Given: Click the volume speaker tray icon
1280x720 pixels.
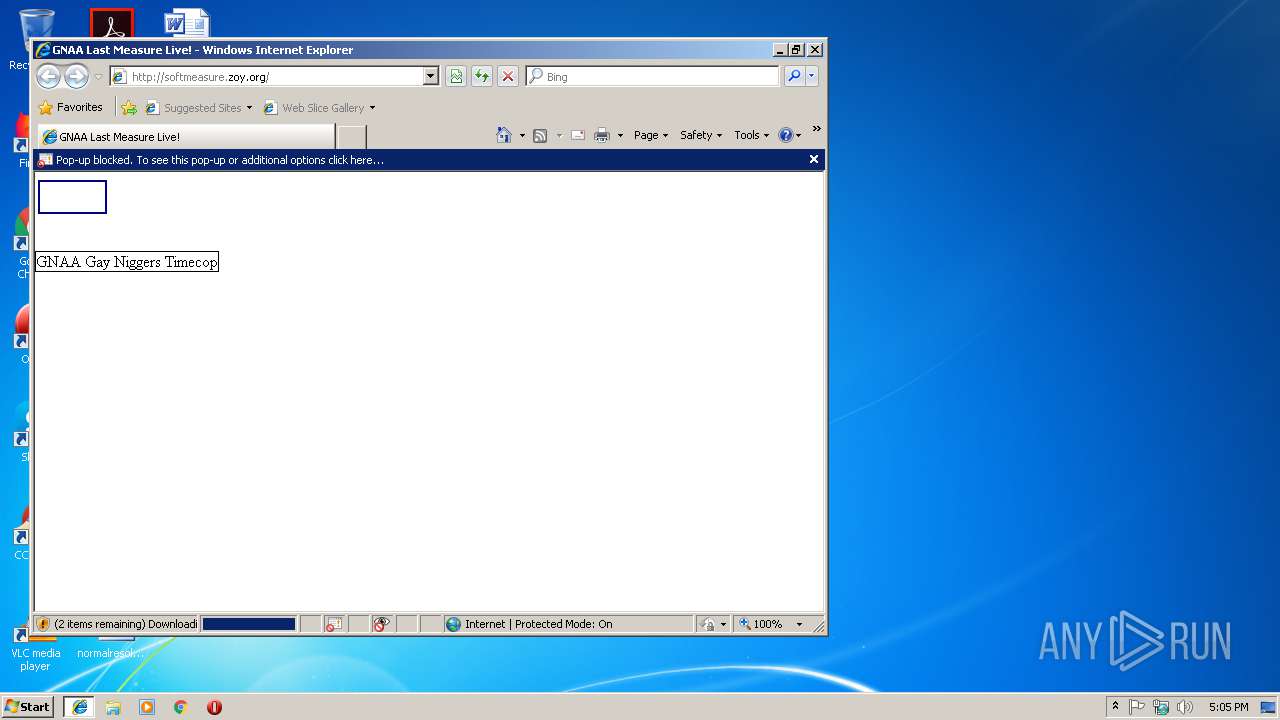Looking at the screenshot, I should [x=1185, y=707].
